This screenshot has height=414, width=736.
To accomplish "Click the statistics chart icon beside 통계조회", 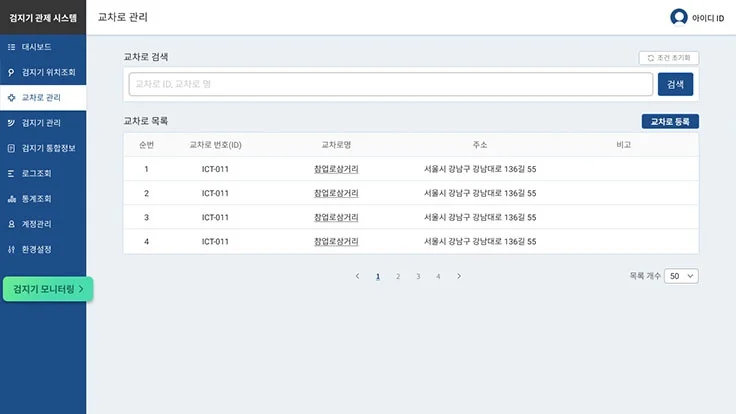I will coord(11,199).
